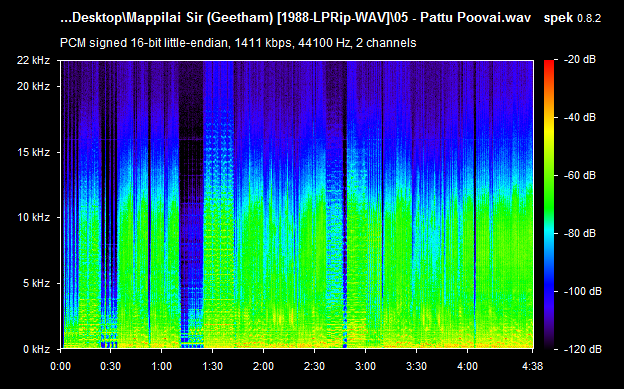Select the 1:00 time marker

tap(162, 366)
